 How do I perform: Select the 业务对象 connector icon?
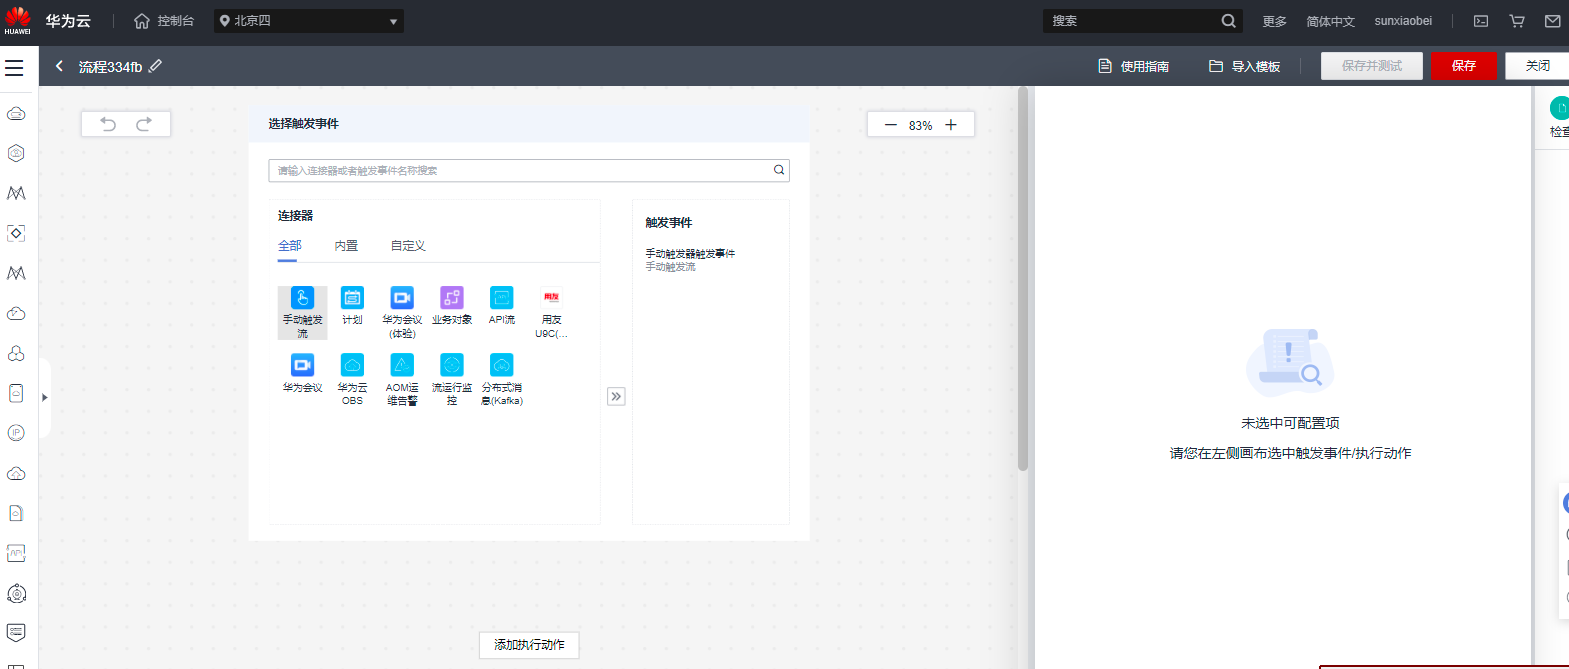(452, 298)
